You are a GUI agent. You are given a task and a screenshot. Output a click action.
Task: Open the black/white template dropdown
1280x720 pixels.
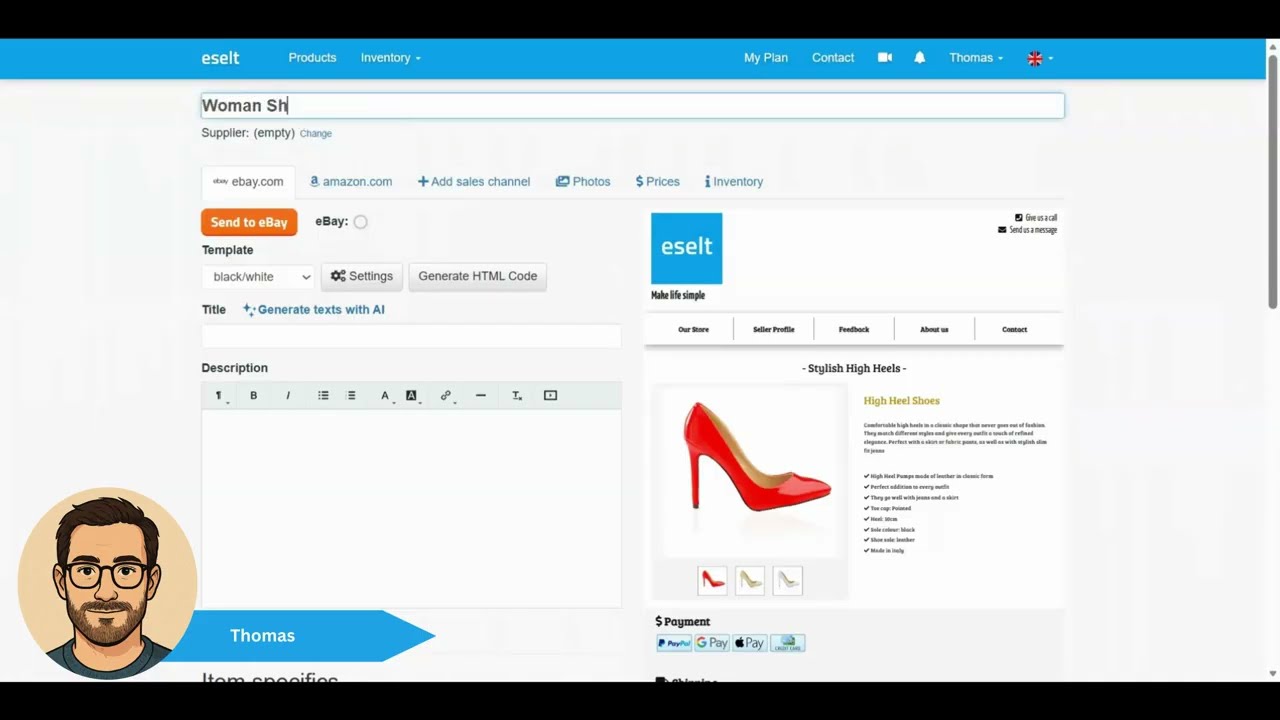pos(259,277)
